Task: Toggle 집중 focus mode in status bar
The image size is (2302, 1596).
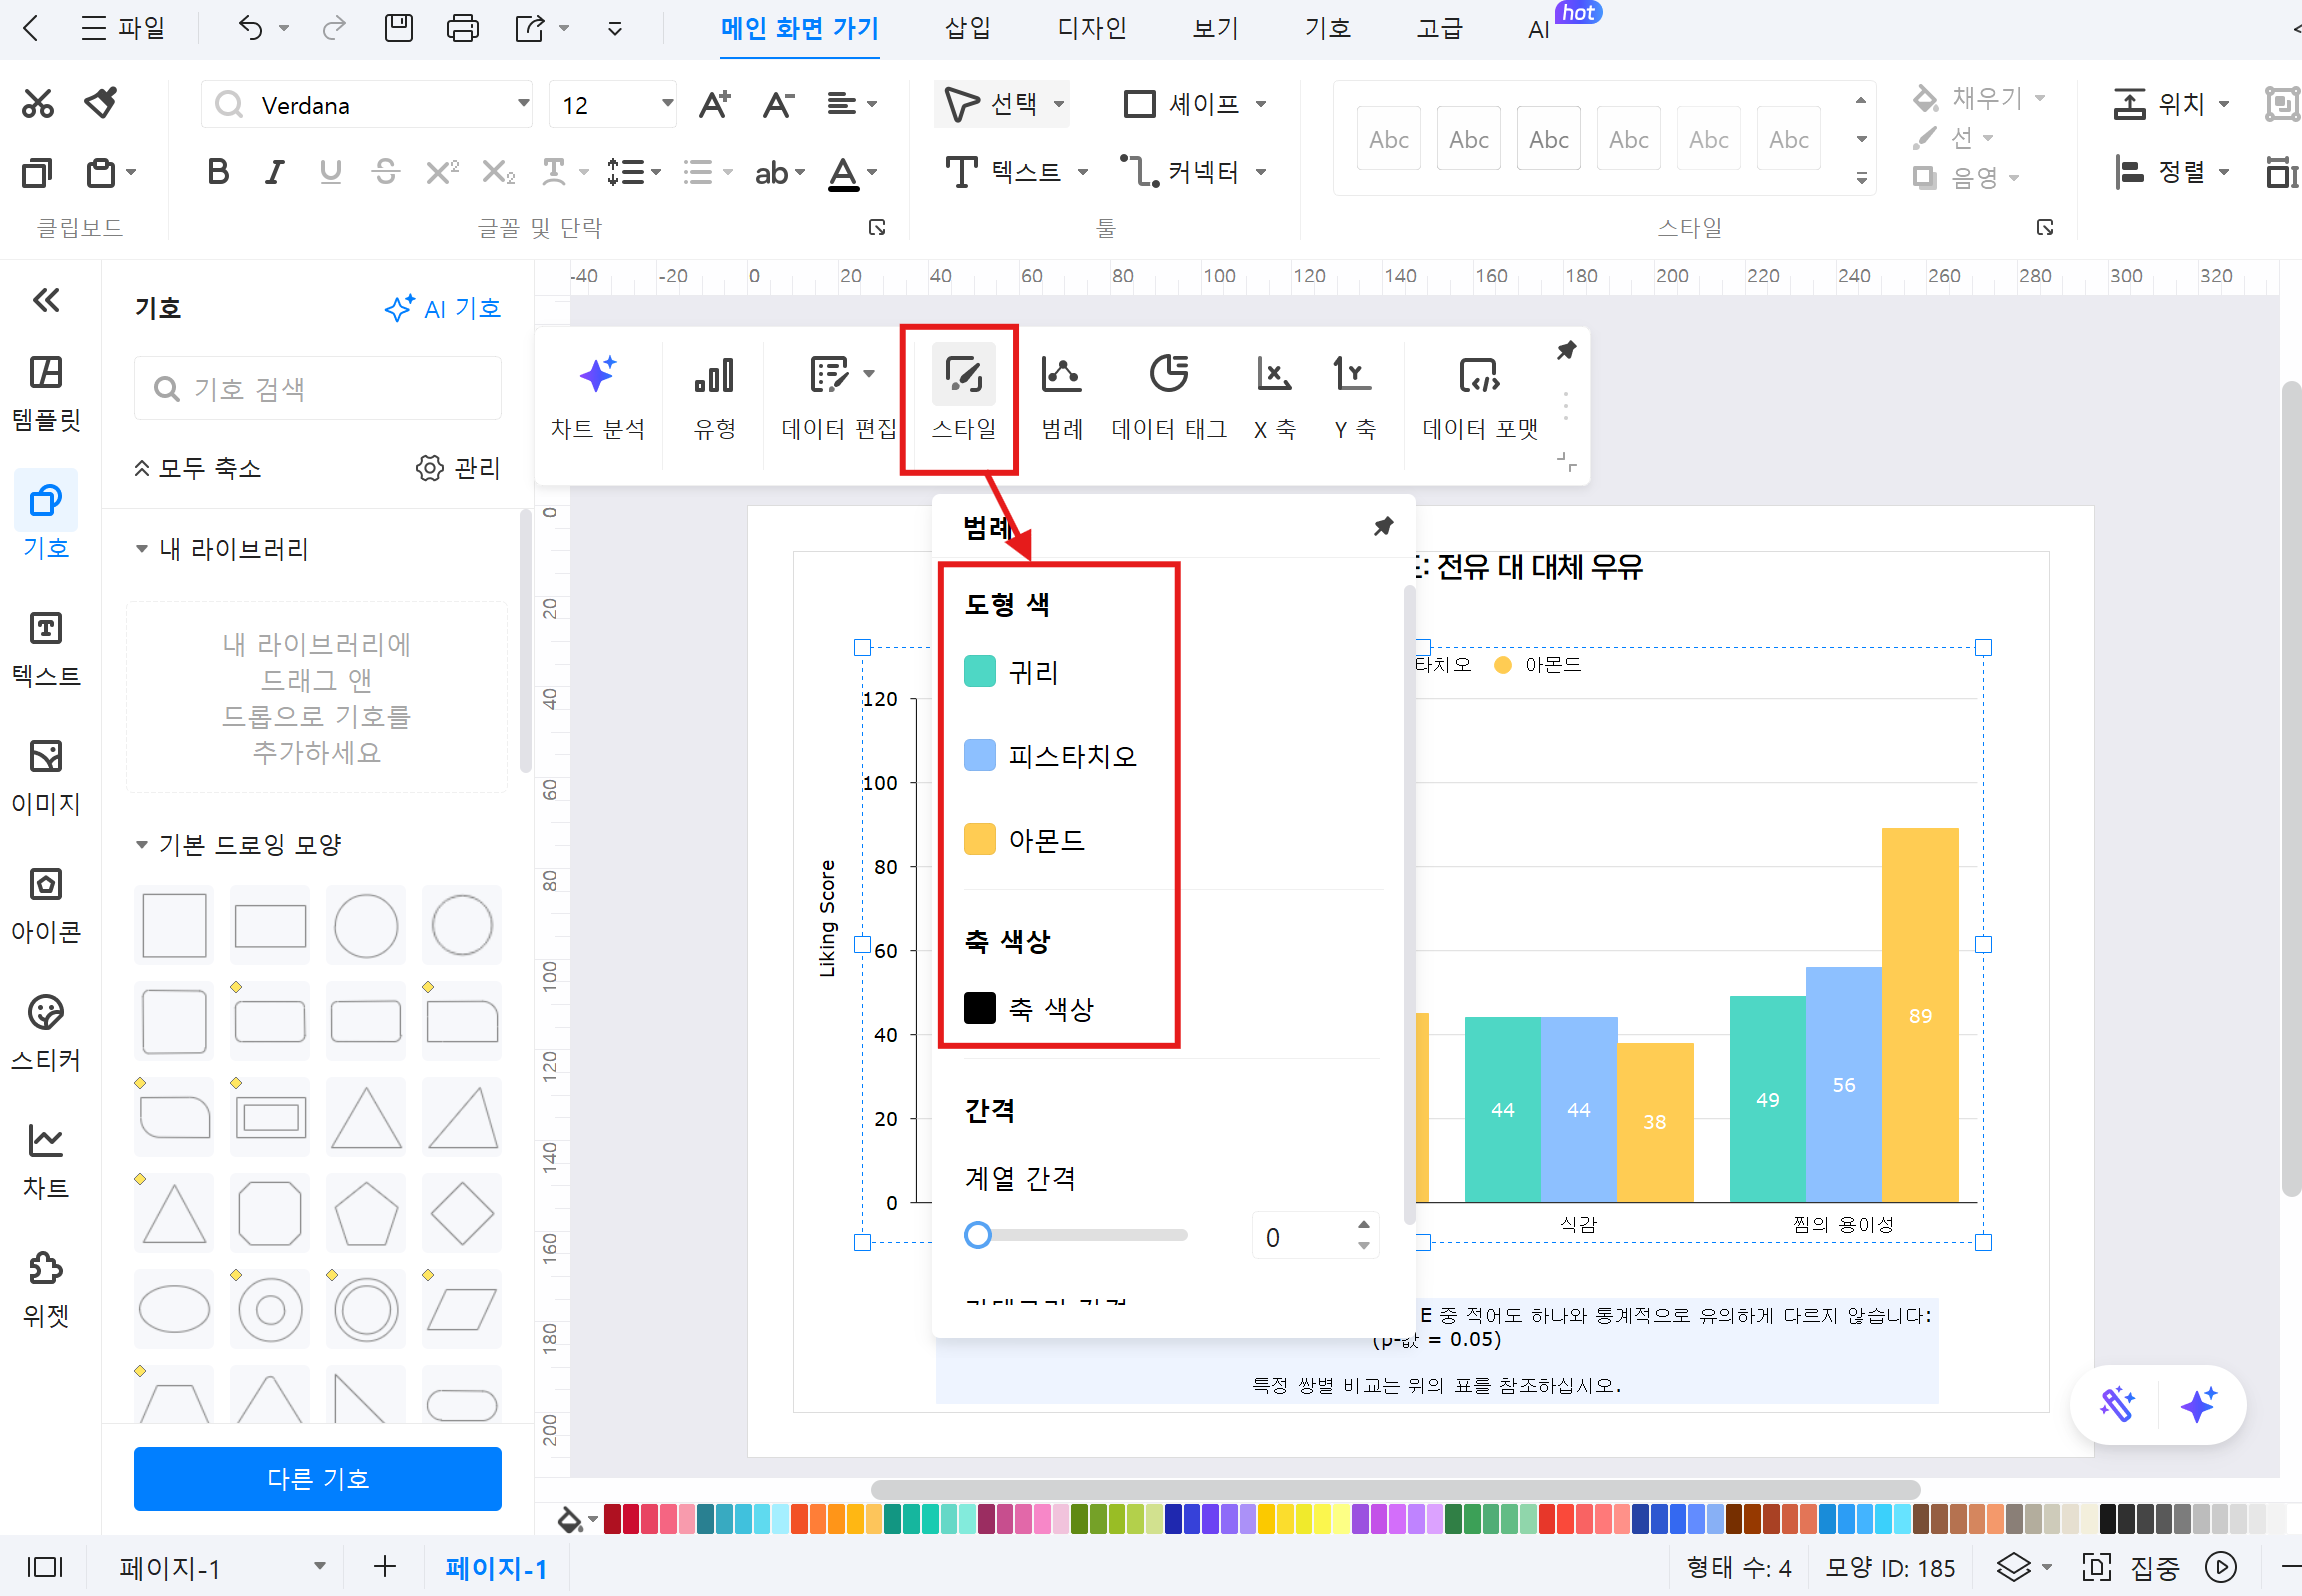Action: coord(2132,1568)
